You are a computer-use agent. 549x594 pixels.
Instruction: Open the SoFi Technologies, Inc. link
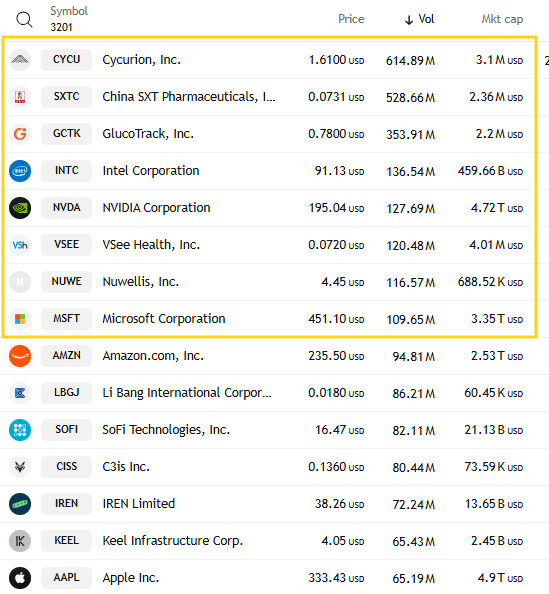[x=166, y=430]
